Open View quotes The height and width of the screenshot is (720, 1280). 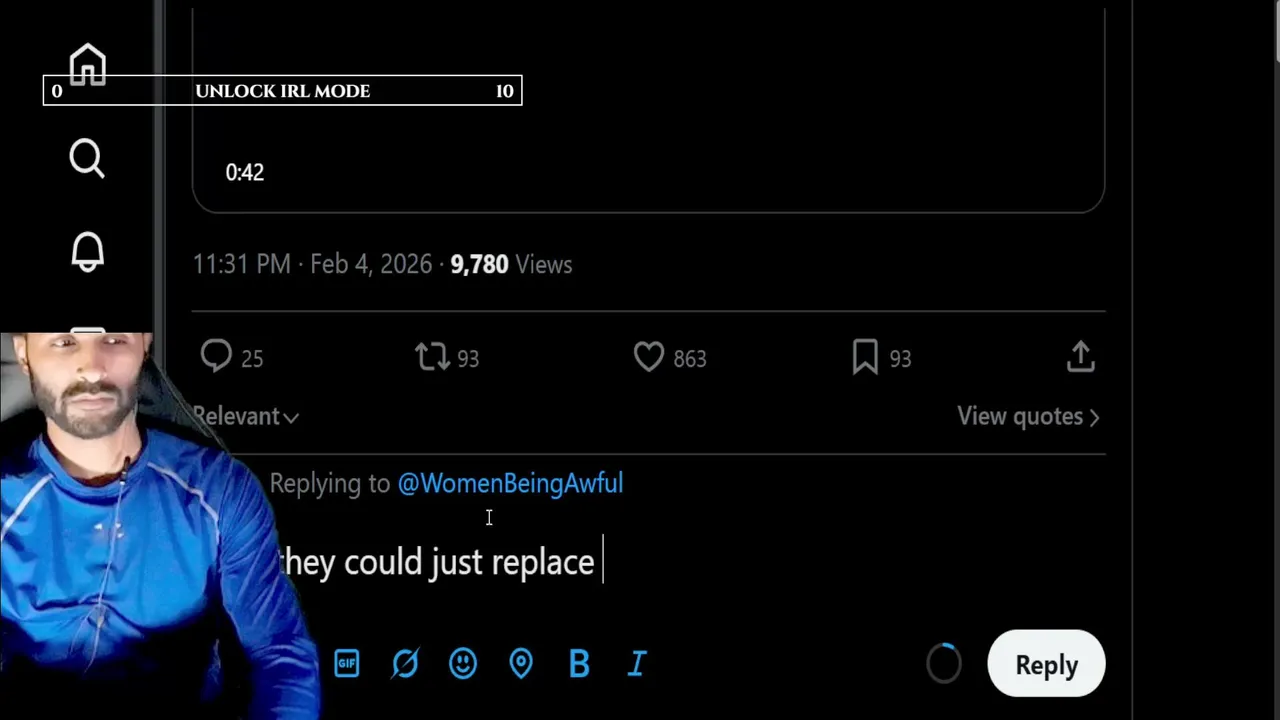1027,416
